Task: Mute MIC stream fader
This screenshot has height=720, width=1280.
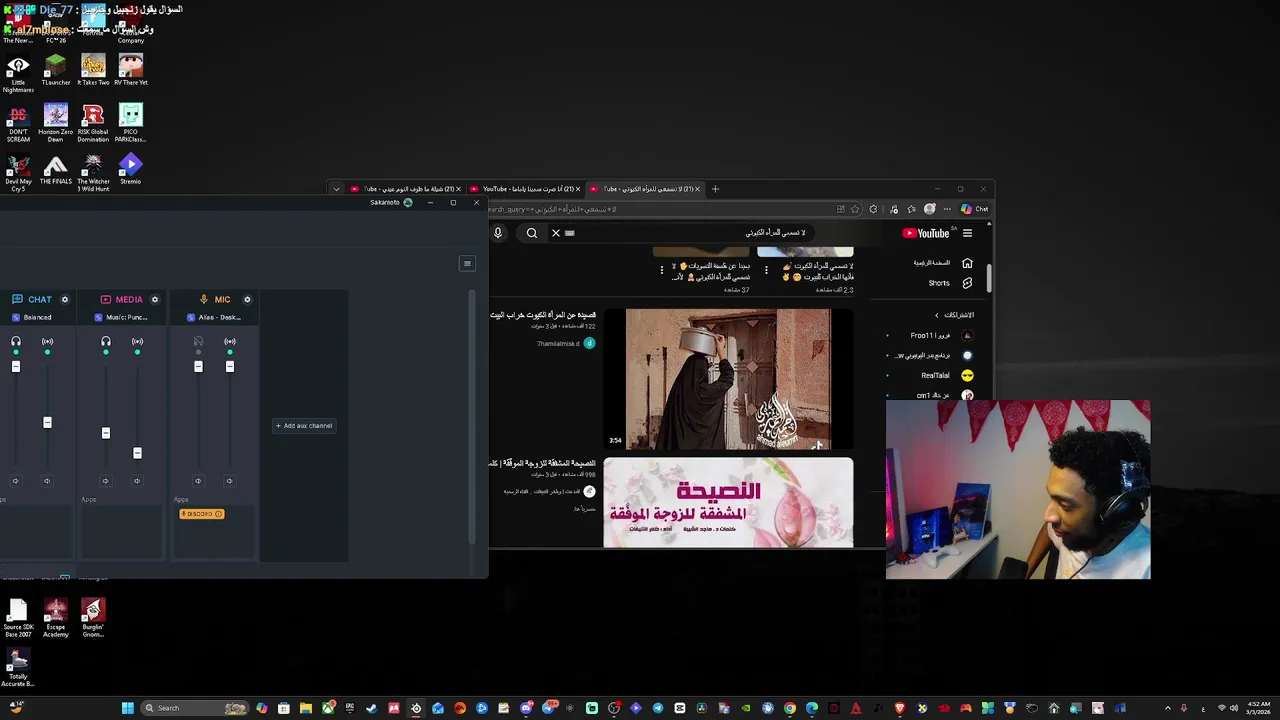Action: tap(229, 481)
